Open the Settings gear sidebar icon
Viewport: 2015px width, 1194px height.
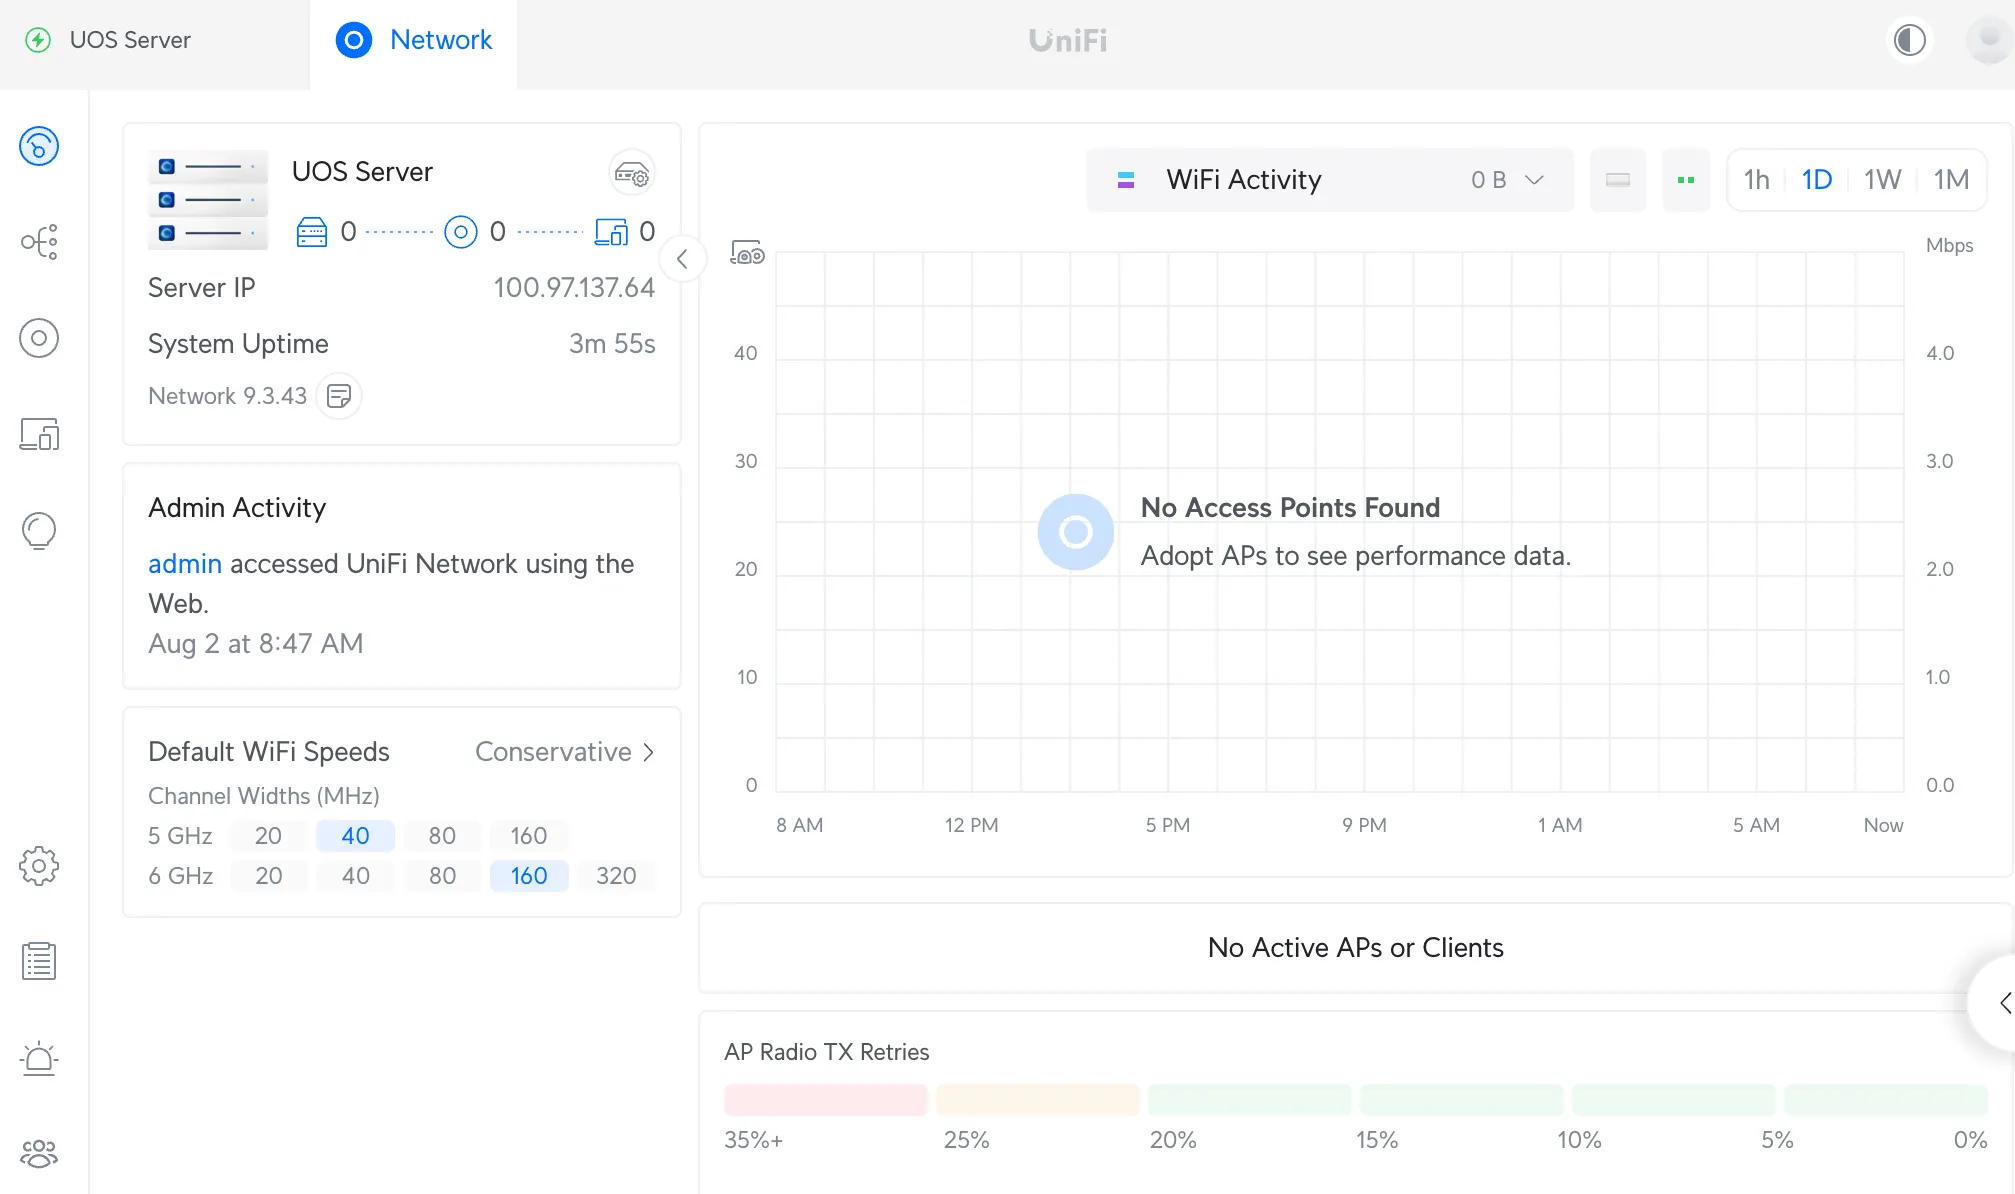click(x=39, y=866)
